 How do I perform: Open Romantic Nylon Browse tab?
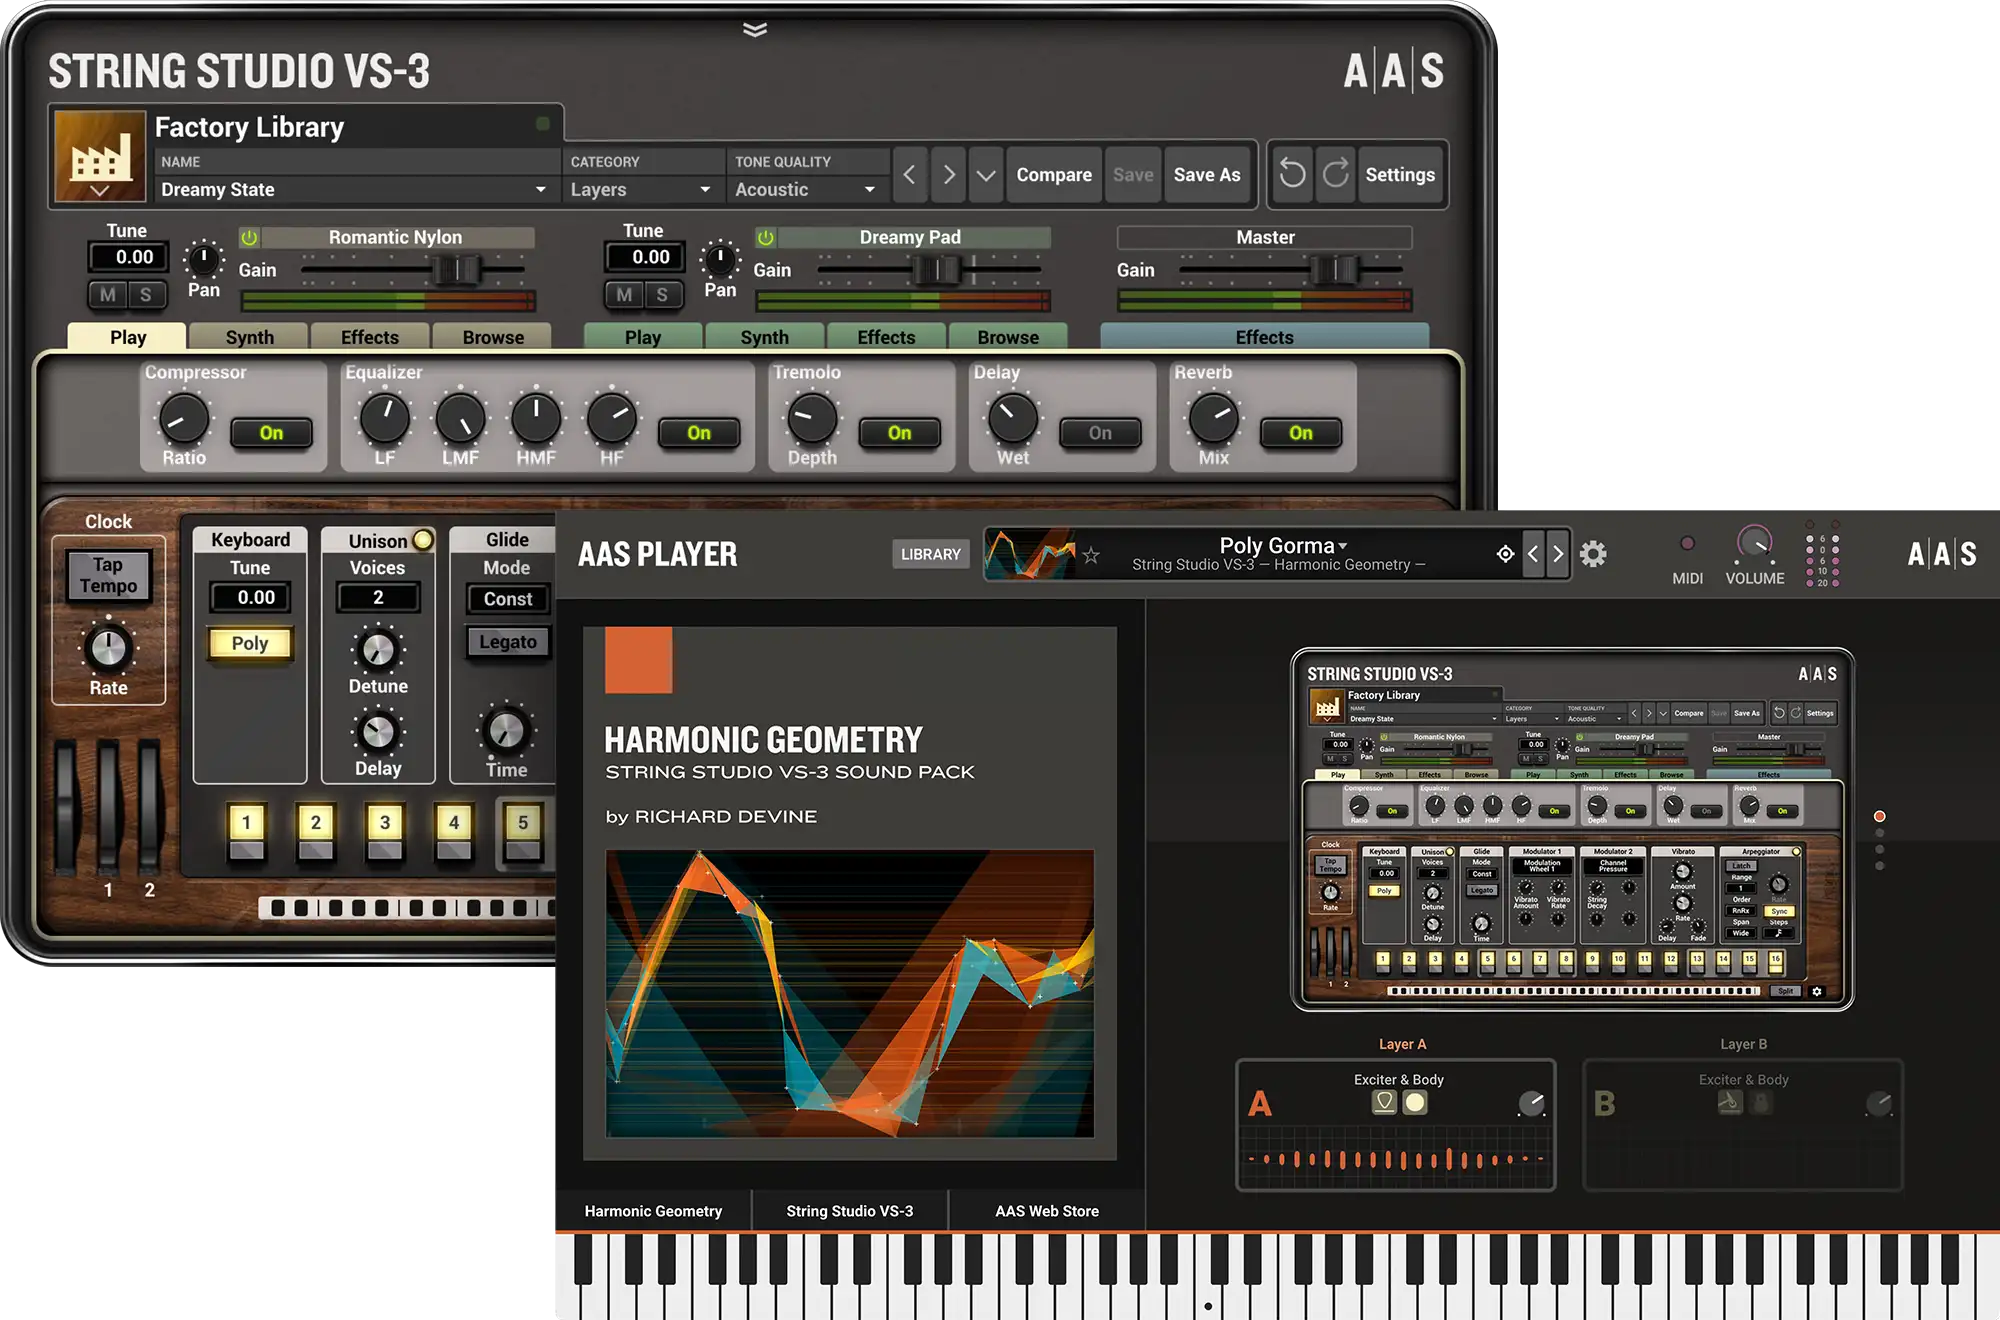coord(493,337)
